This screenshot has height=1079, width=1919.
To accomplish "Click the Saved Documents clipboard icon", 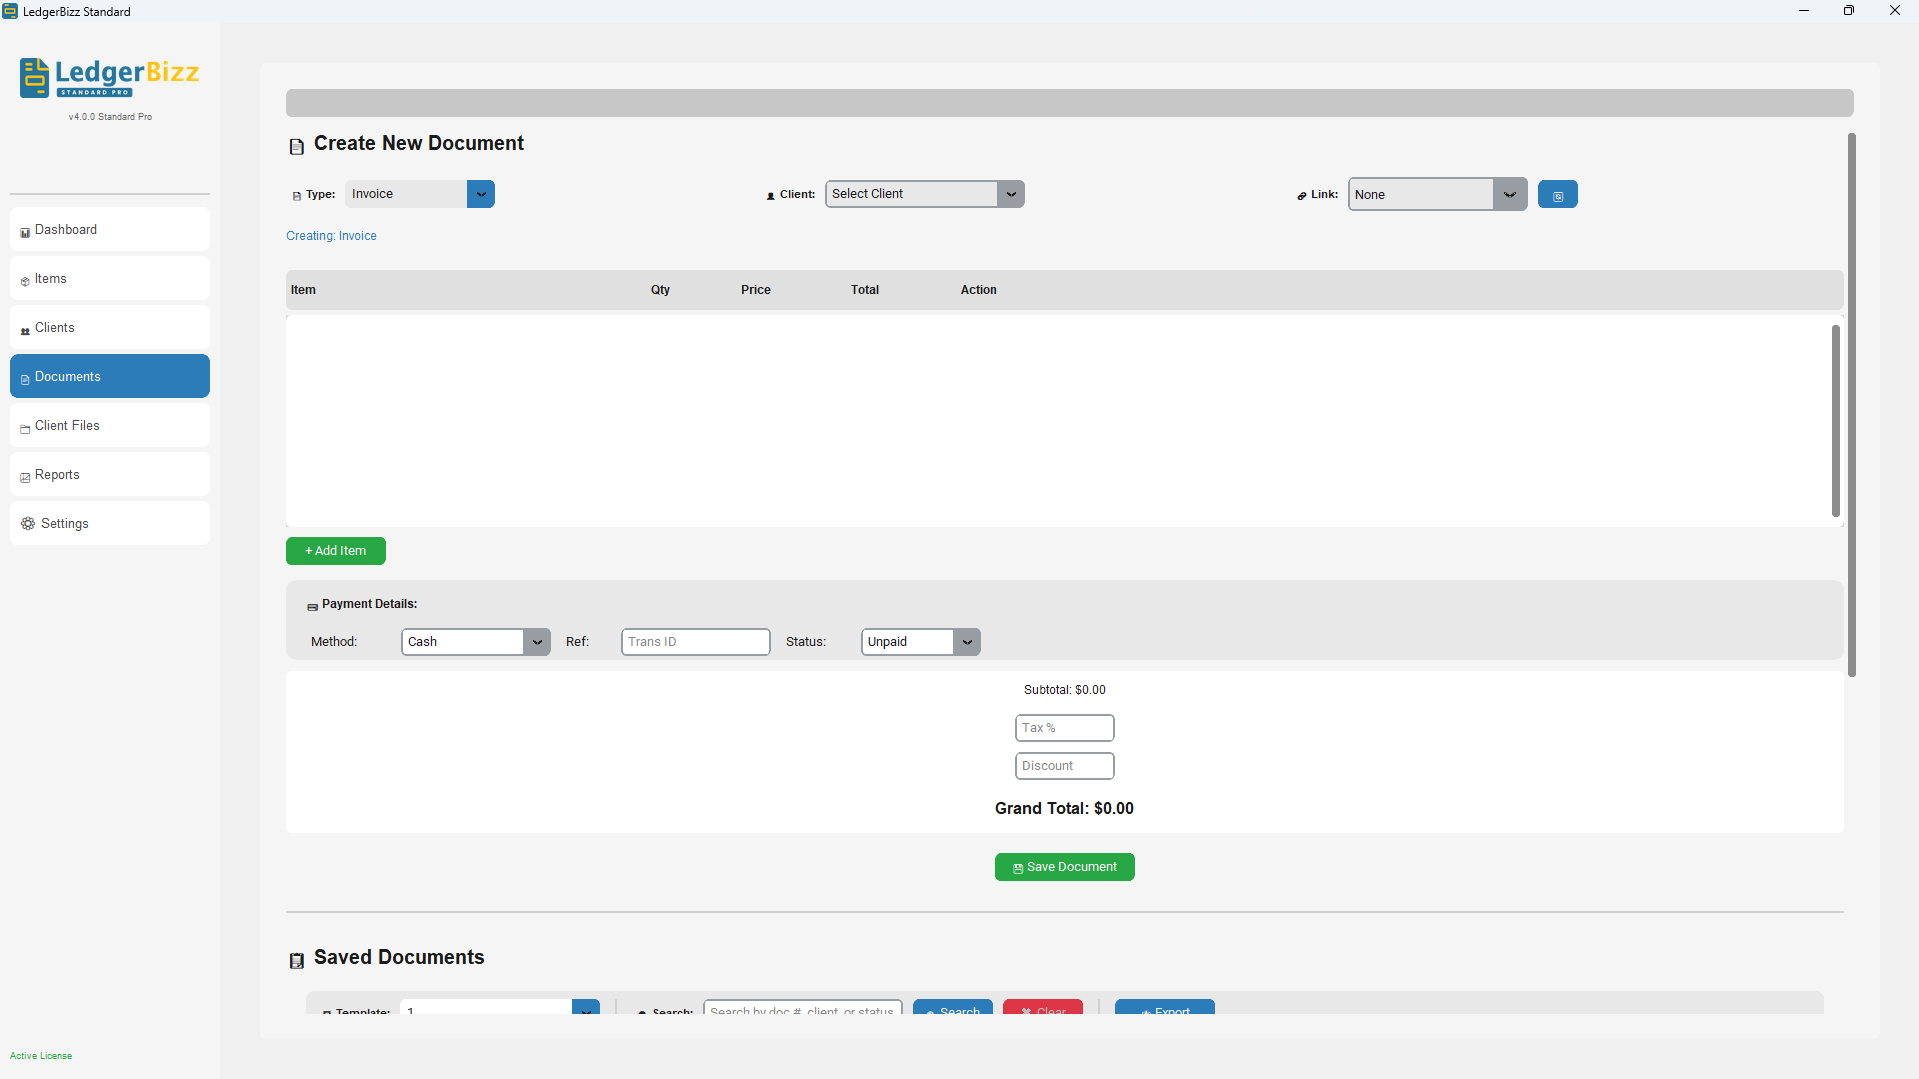I will click(297, 961).
